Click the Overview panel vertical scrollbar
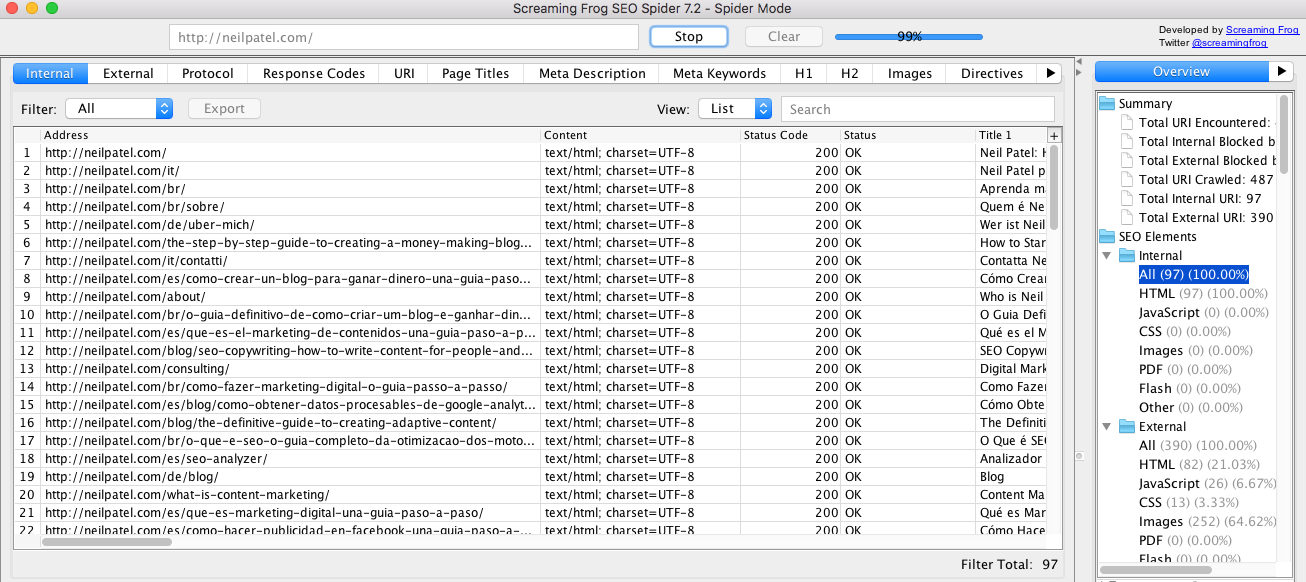This screenshot has width=1306, height=582. [1284, 135]
